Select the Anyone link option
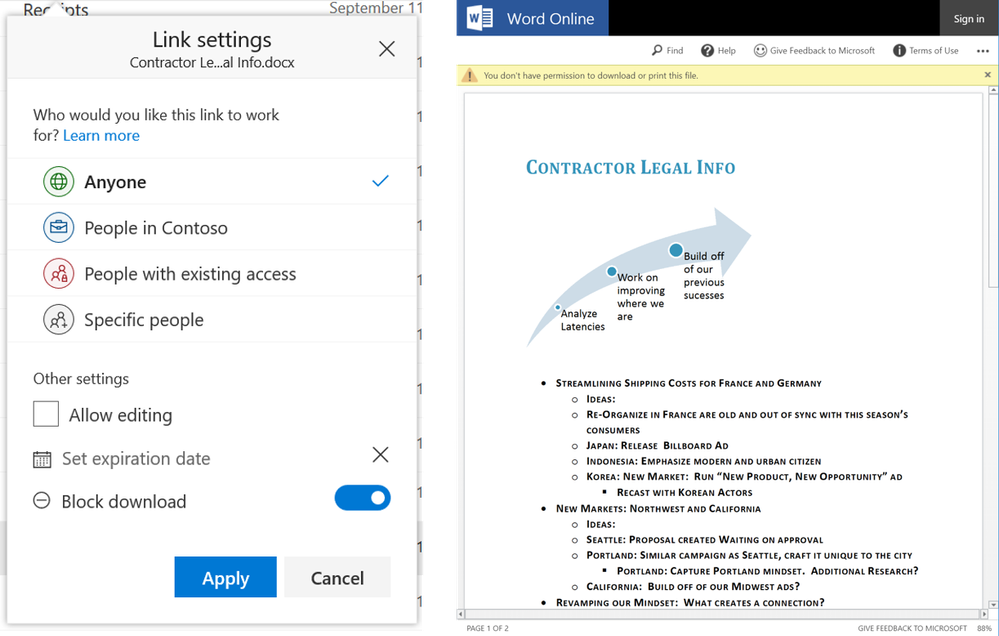 point(212,182)
